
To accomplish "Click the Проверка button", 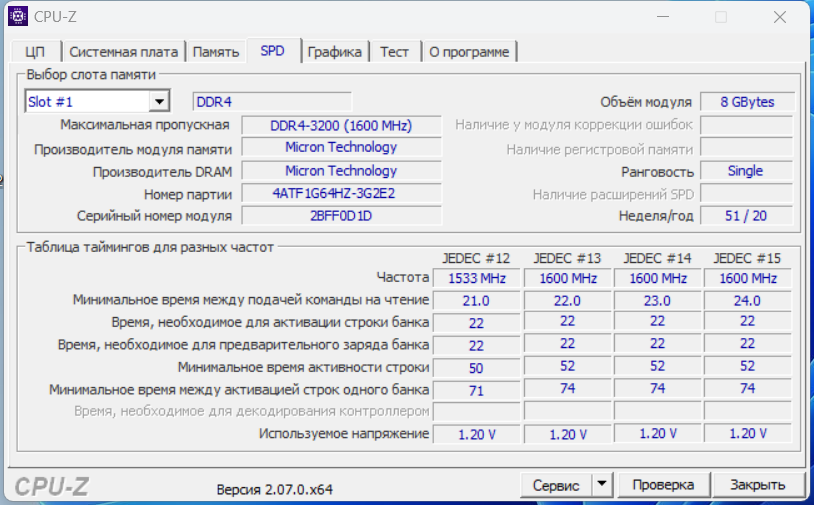I will point(663,485).
